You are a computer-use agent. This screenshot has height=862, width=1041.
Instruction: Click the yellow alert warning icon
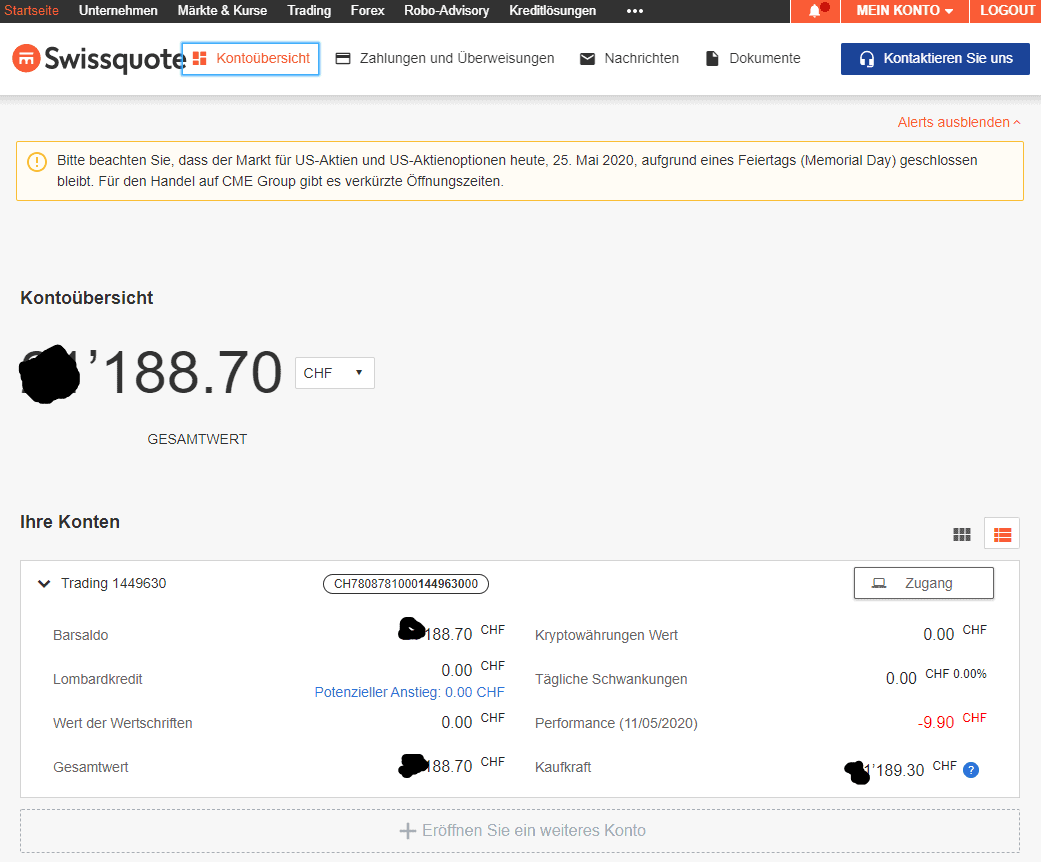click(37, 161)
